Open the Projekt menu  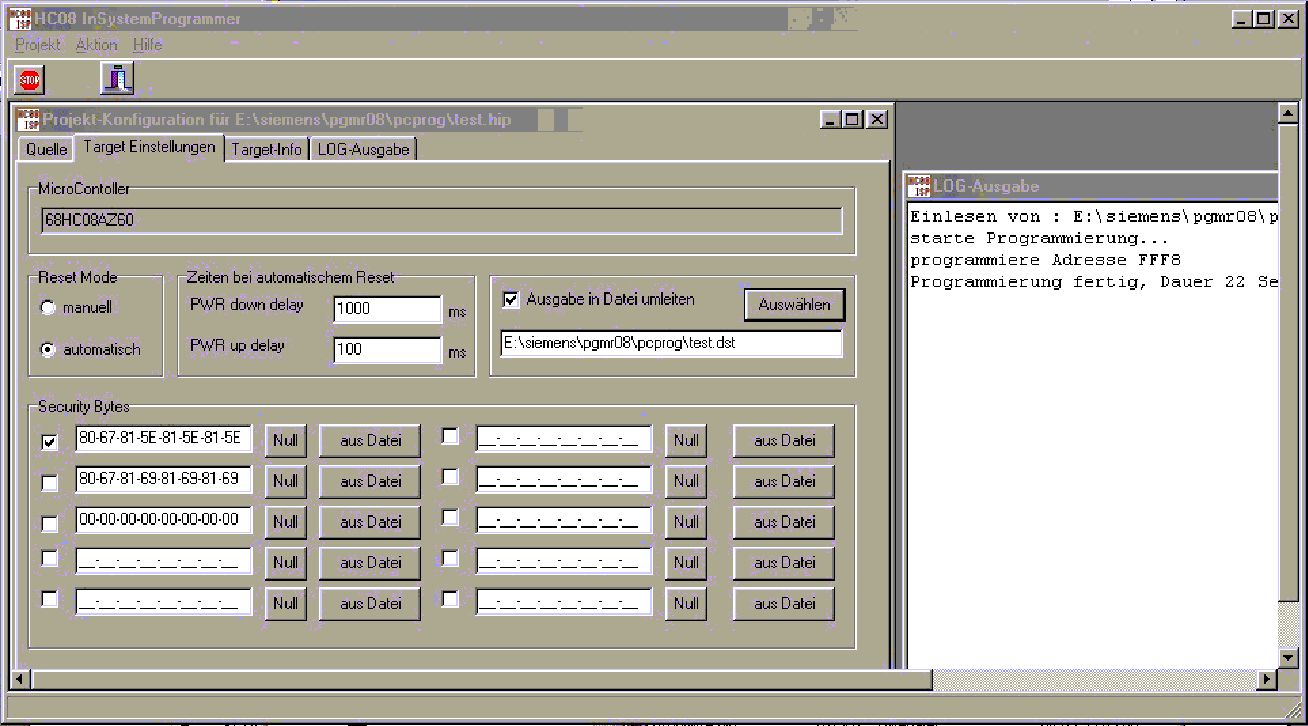tap(38, 45)
